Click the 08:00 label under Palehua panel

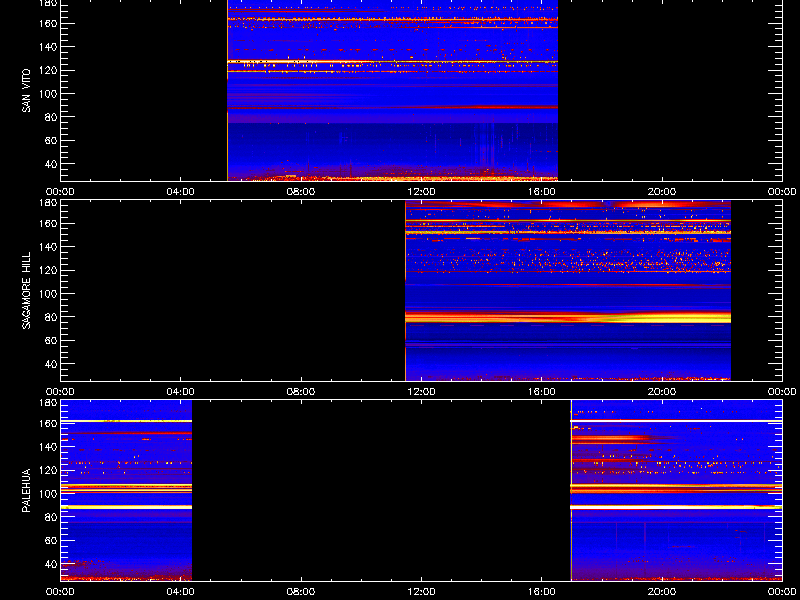click(x=301, y=592)
